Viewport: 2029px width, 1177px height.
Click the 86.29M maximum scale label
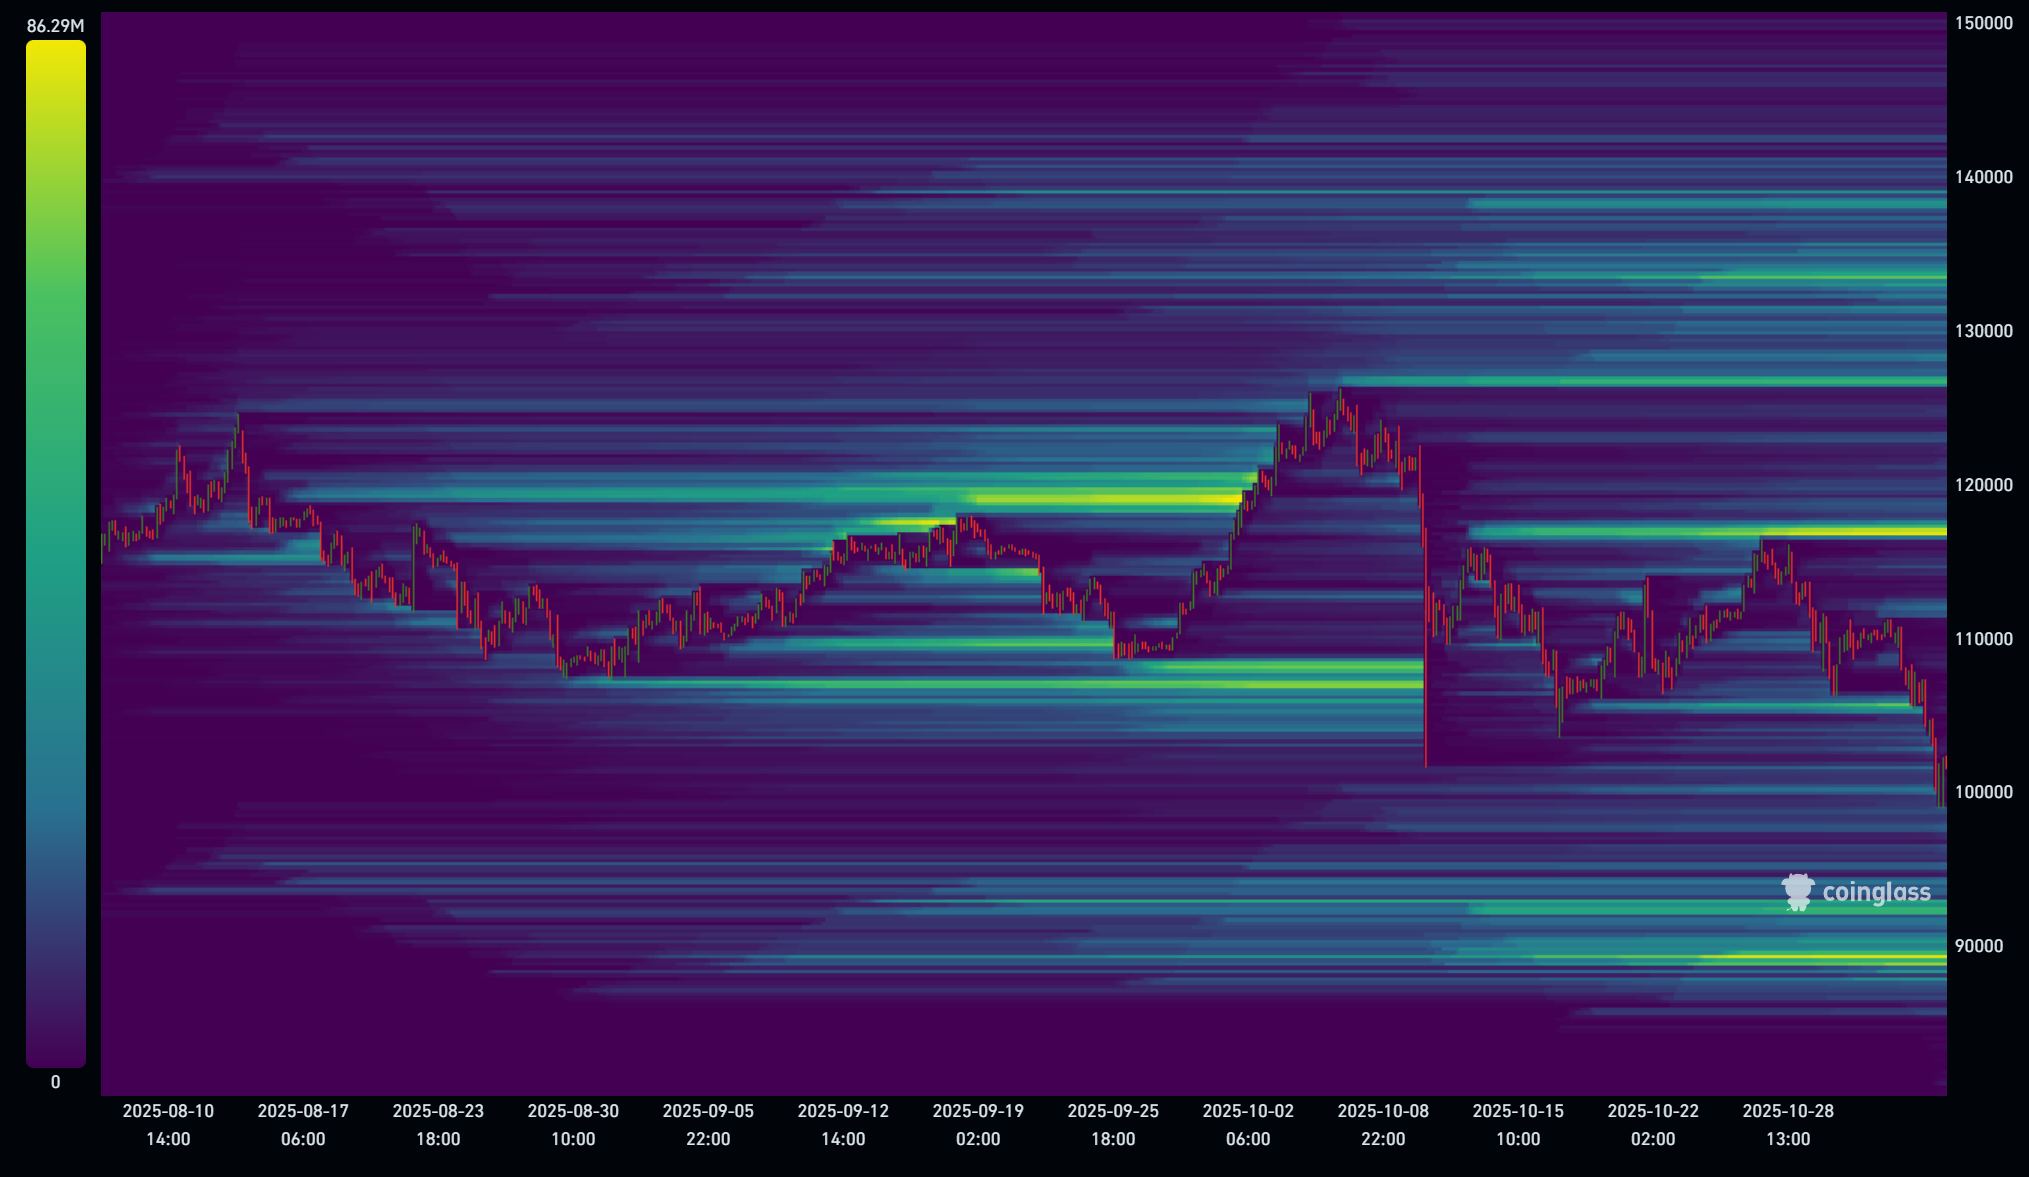[56, 26]
